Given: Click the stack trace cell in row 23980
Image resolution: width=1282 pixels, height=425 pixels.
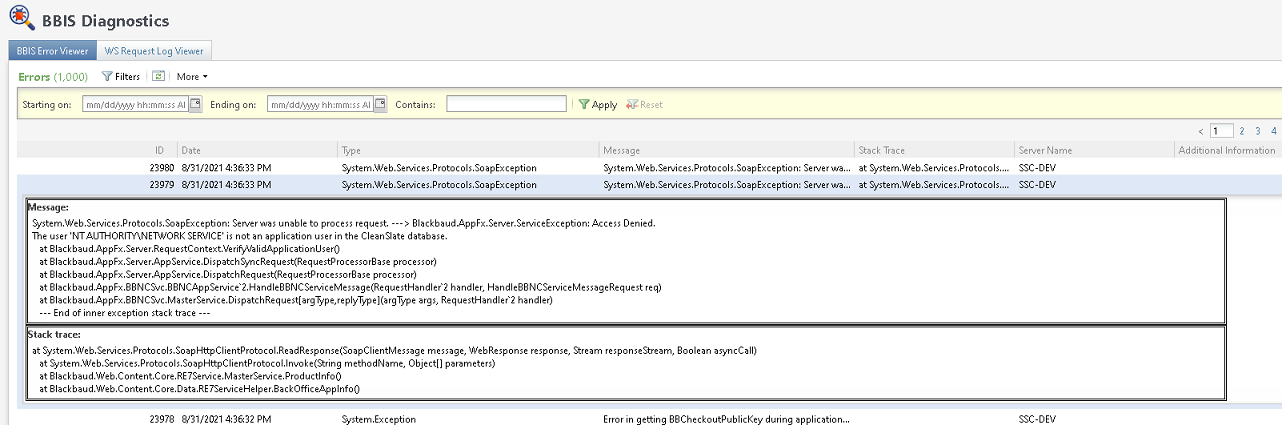Looking at the screenshot, I should (x=935, y=167).
